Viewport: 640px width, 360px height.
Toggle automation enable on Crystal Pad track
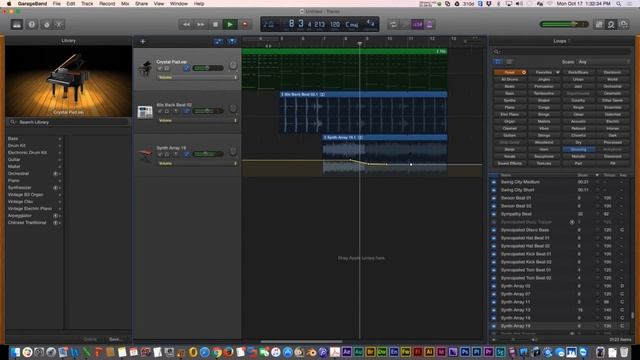187,68
